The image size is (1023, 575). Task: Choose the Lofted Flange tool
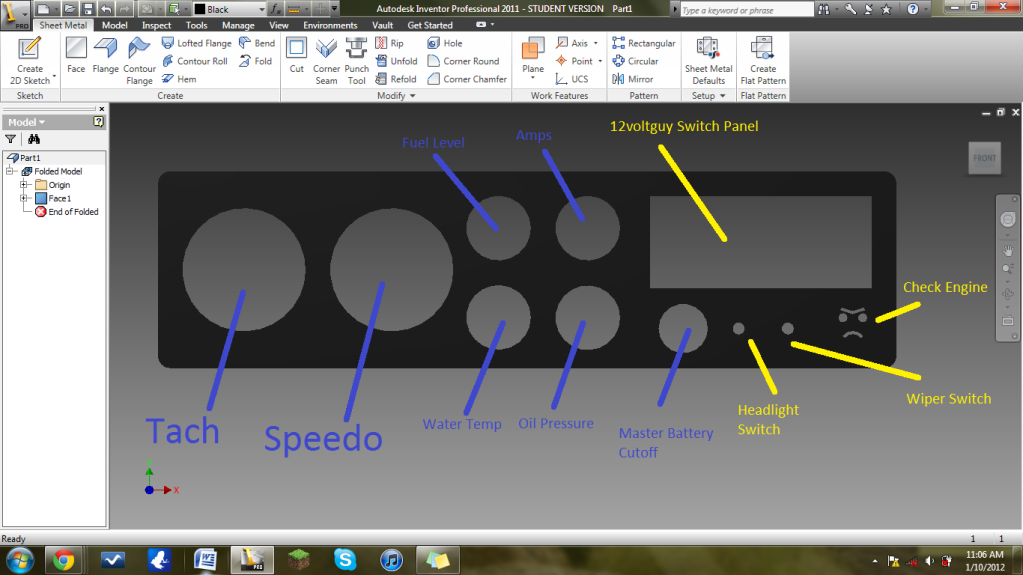pyautogui.click(x=196, y=43)
